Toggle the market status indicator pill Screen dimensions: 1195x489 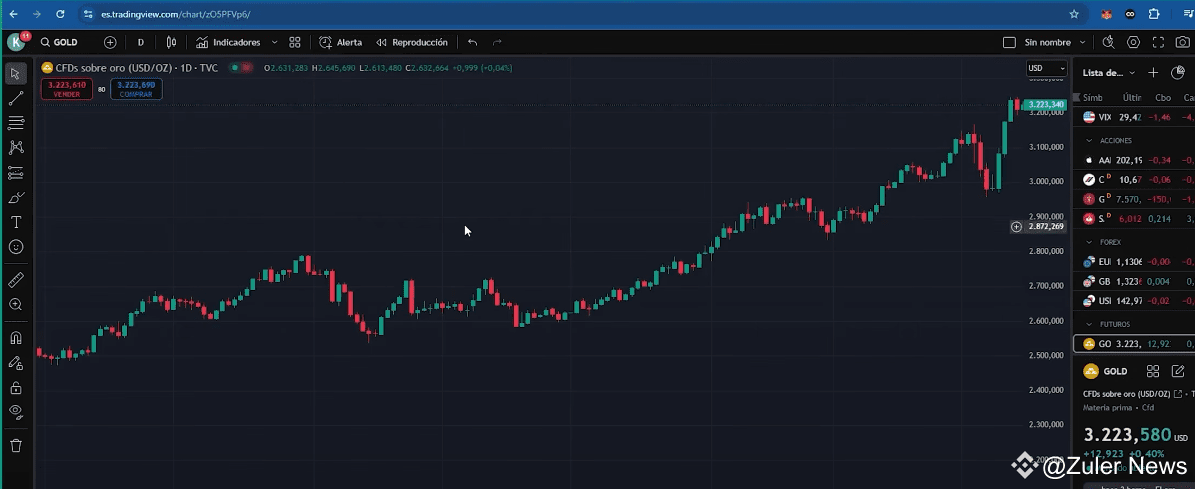242,68
